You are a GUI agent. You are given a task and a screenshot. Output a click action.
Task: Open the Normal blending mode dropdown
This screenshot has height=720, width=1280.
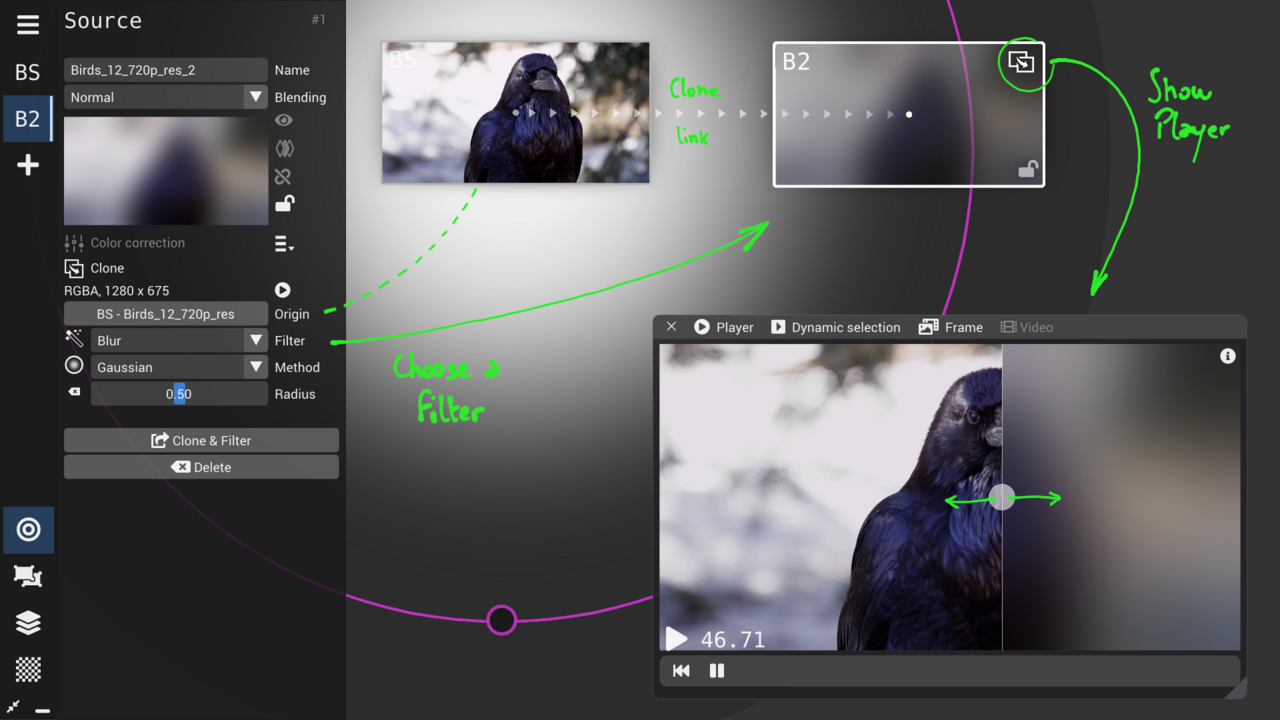pyautogui.click(x=165, y=97)
